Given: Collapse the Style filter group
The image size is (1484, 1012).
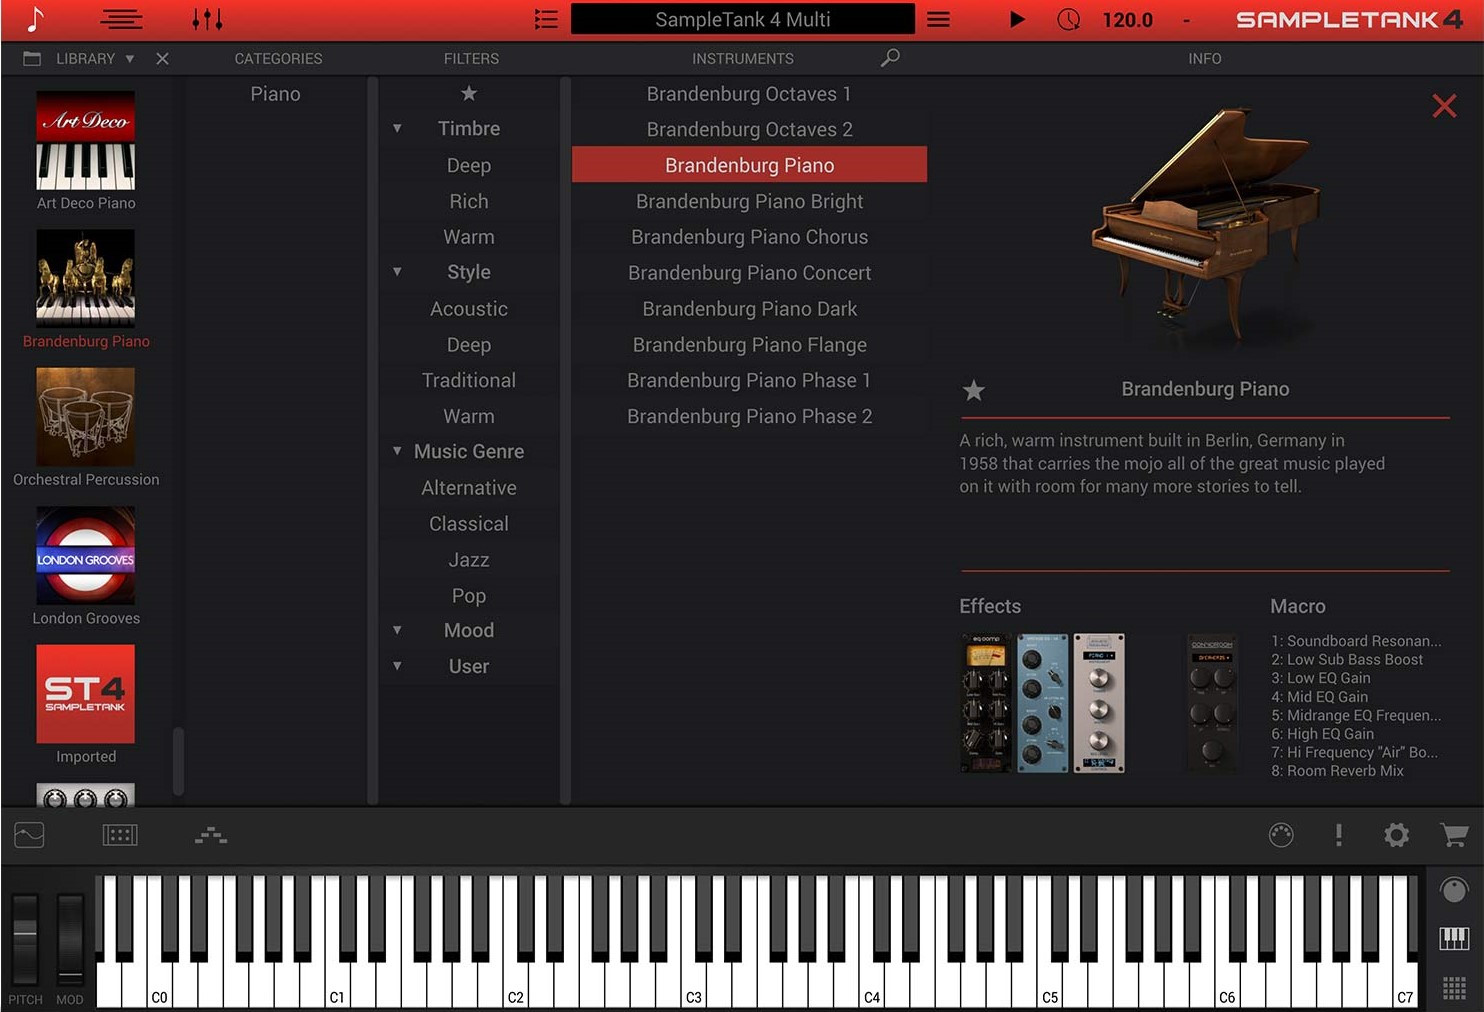Looking at the screenshot, I should coord(397,272).
